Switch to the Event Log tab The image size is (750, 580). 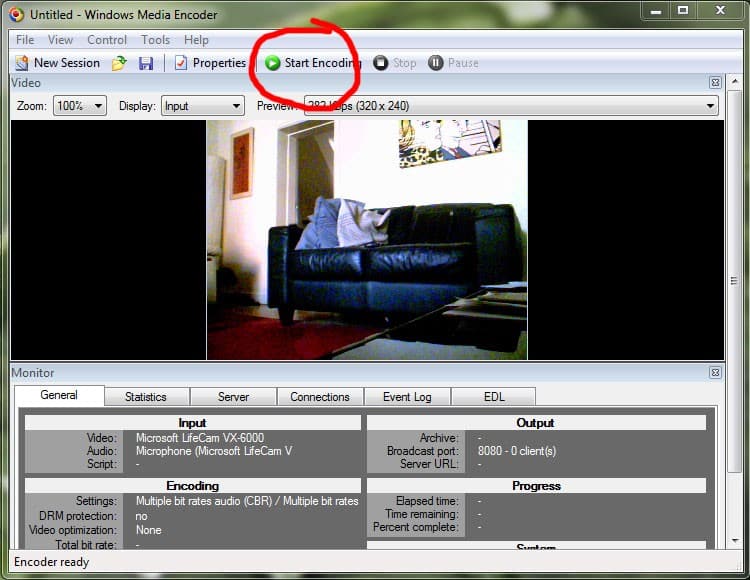coord(407,397)
